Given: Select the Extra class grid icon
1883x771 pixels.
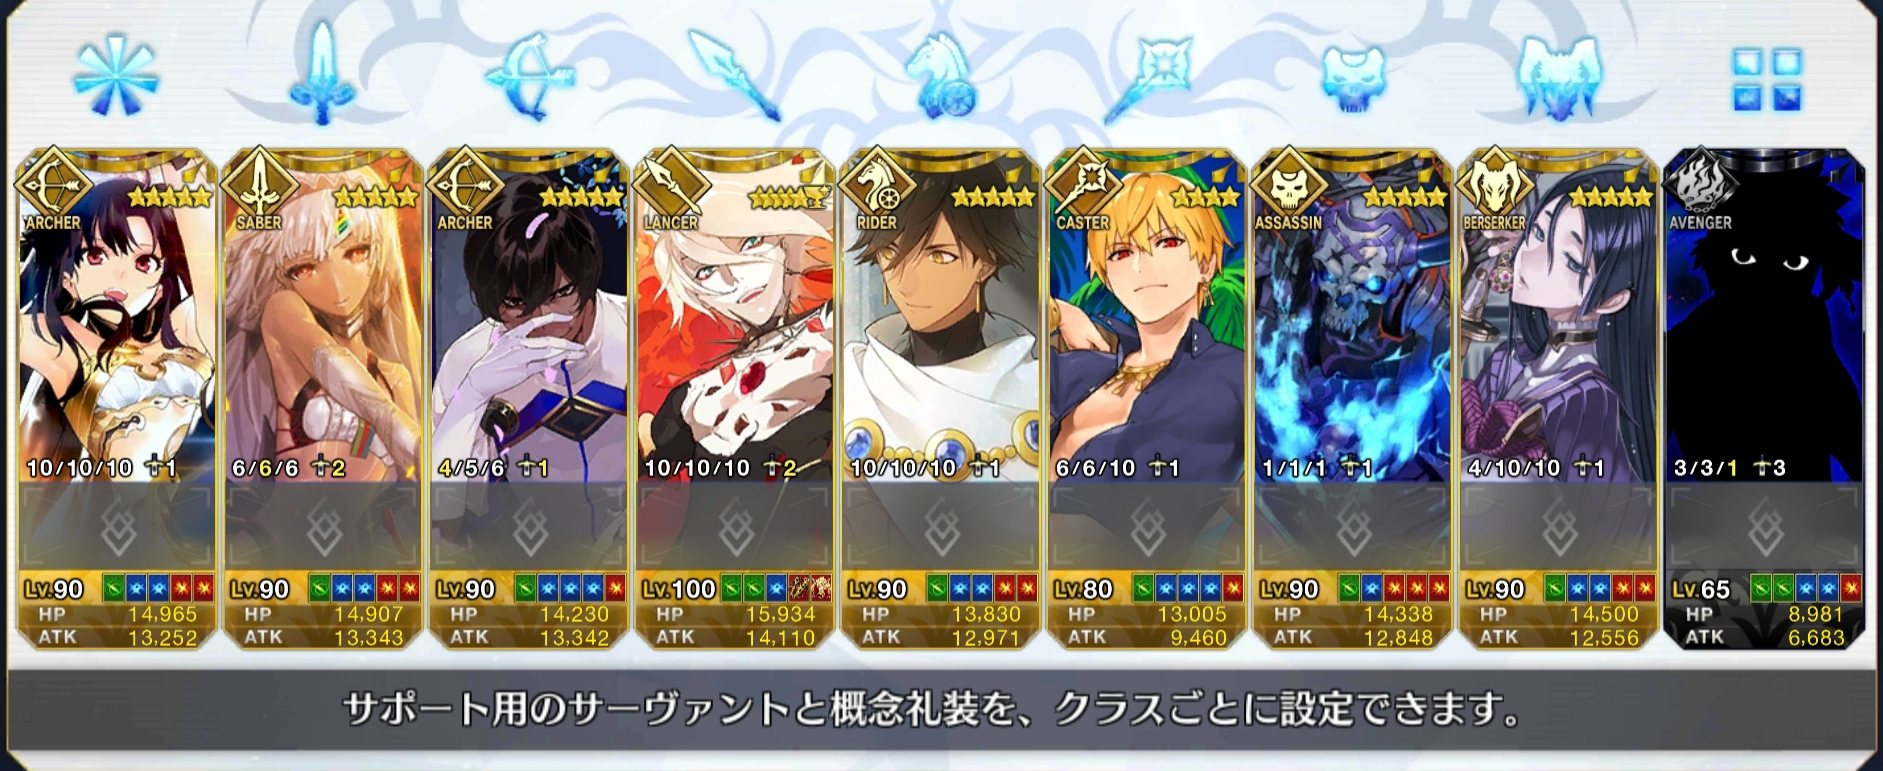Looking at the screenshot, I should tap(1767, 80).
